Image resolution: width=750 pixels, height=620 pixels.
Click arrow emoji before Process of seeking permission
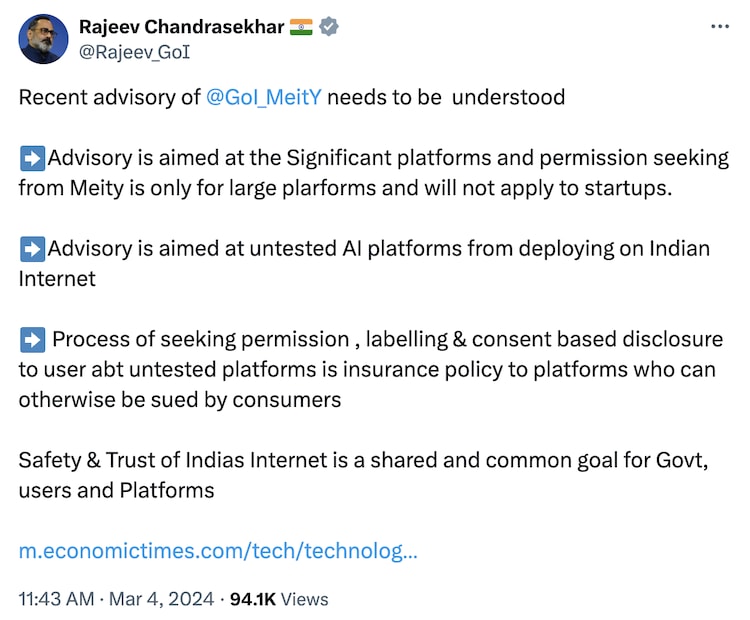[32, 339]
